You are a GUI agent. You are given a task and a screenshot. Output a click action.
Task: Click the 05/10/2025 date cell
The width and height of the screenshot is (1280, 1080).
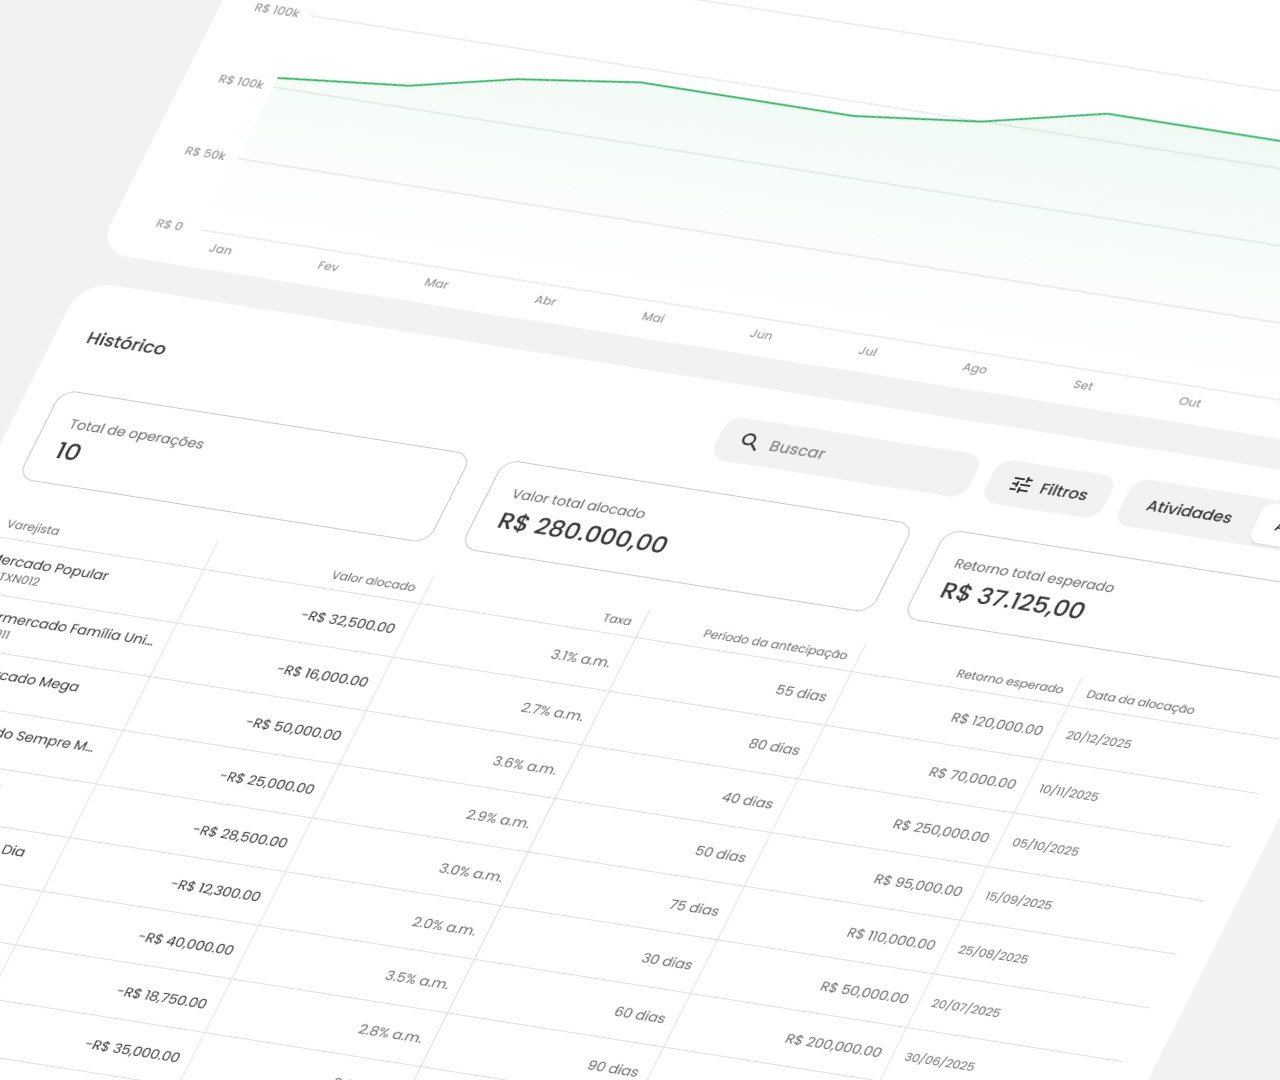pyautogui.click(x=1045, y=846)
